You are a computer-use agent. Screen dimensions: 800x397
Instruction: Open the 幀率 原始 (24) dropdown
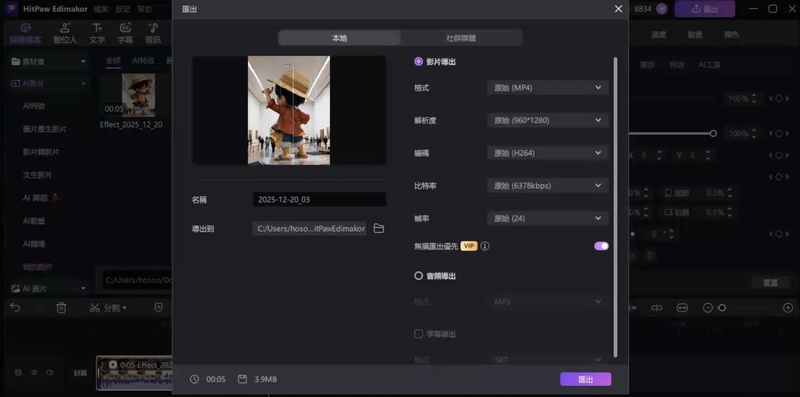click(x=548, y=218)
